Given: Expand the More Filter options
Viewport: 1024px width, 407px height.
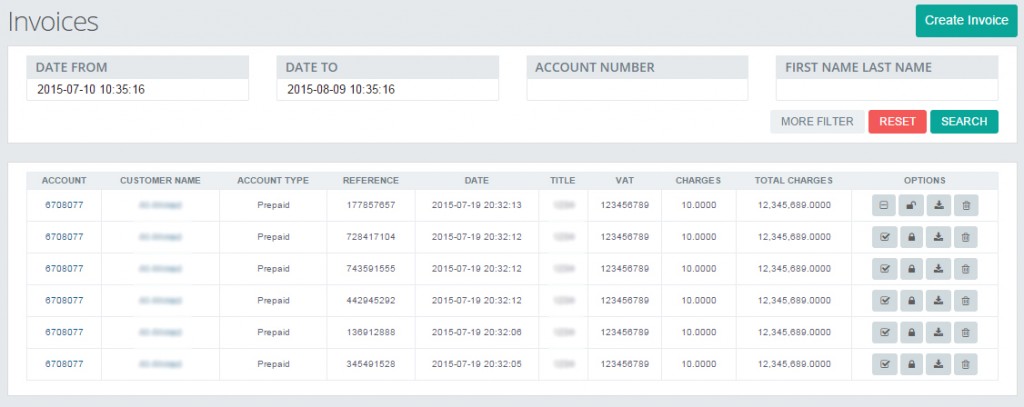Looking at the screenshot, I should tap(817, 122).
